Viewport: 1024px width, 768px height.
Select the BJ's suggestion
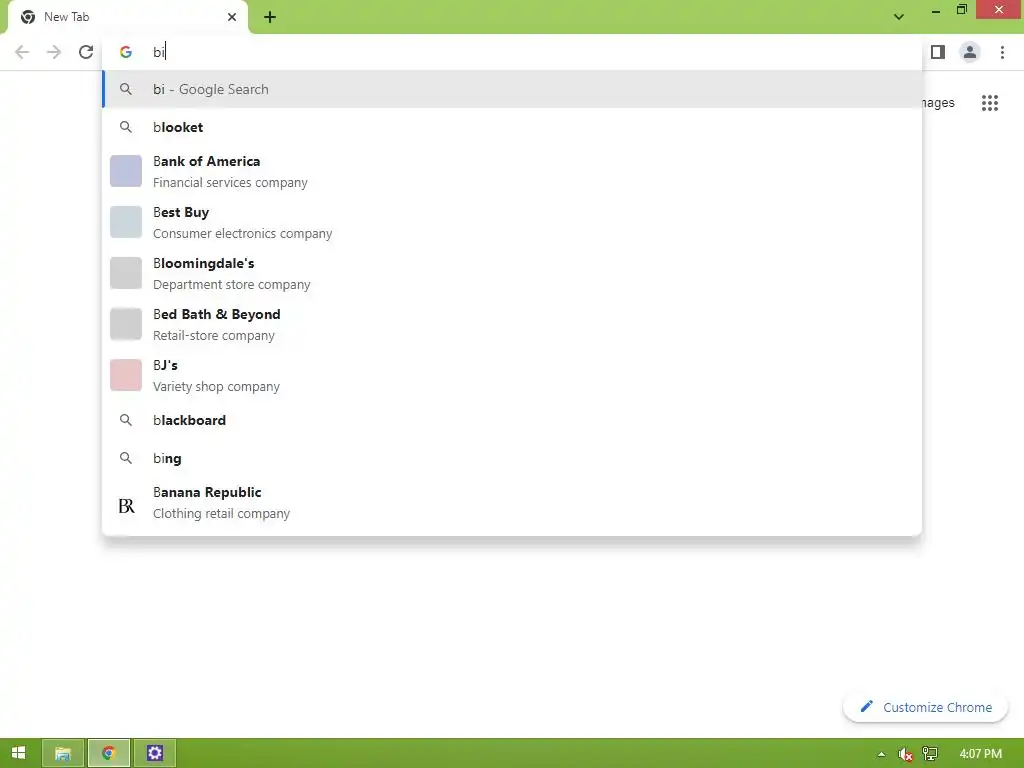[x=512, y=375]
